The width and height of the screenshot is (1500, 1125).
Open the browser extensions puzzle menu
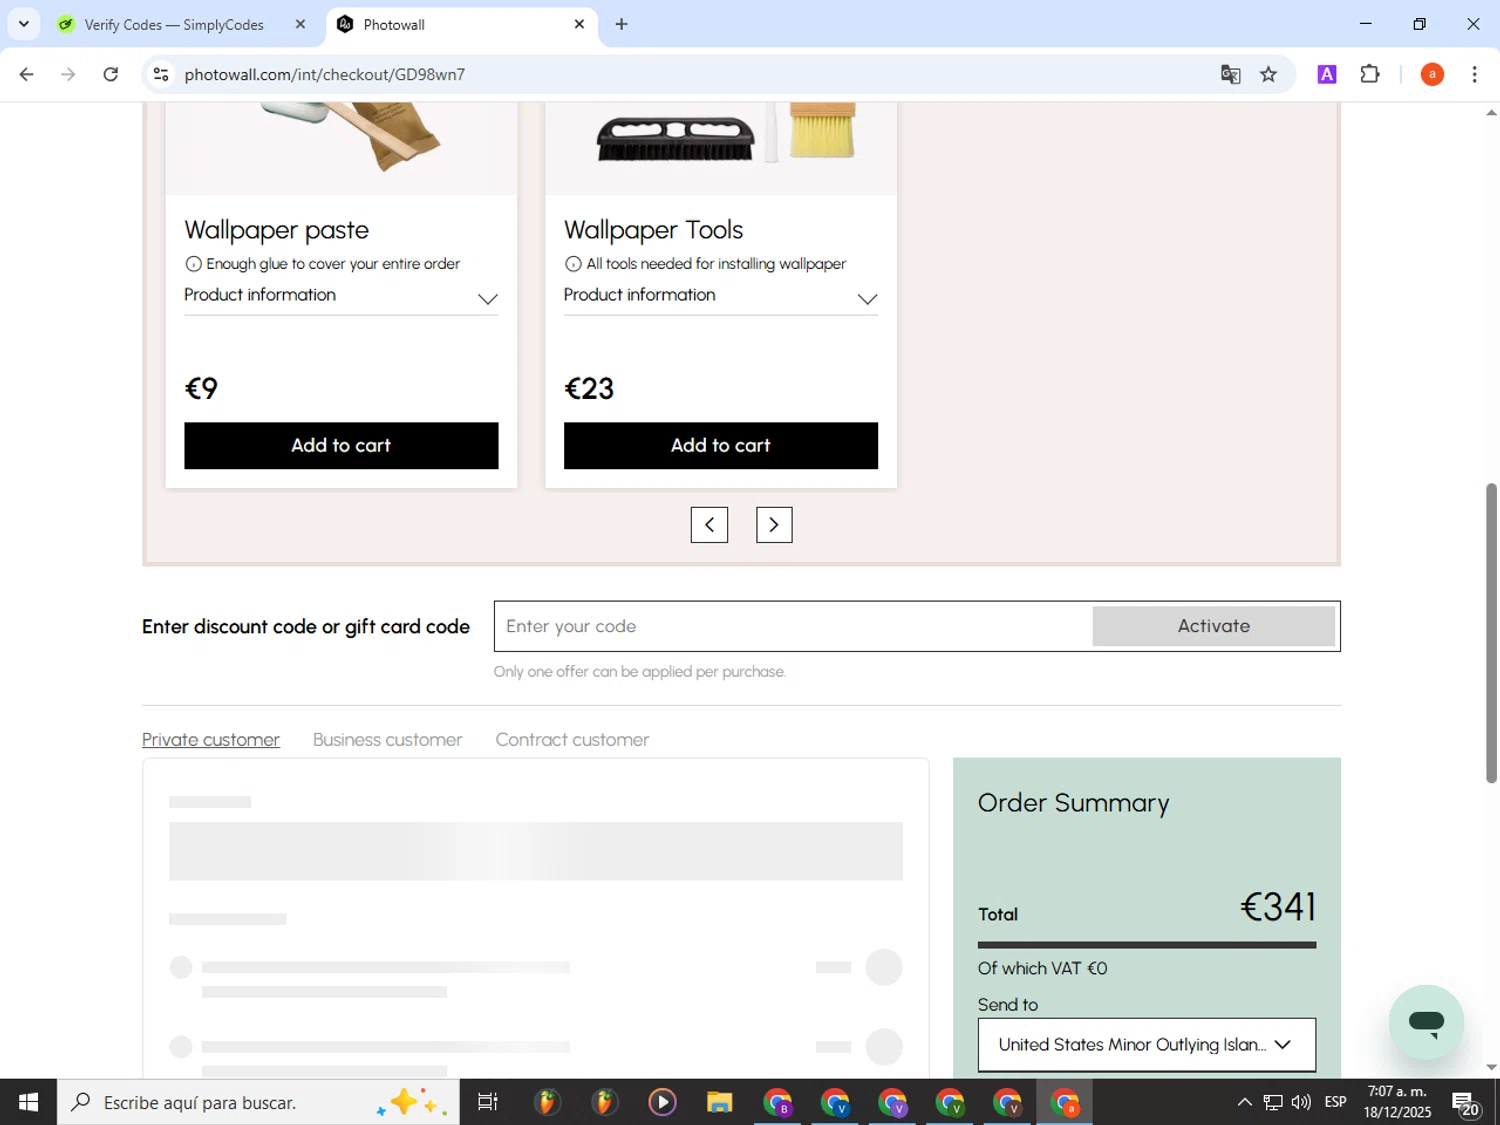point(1370,74)
